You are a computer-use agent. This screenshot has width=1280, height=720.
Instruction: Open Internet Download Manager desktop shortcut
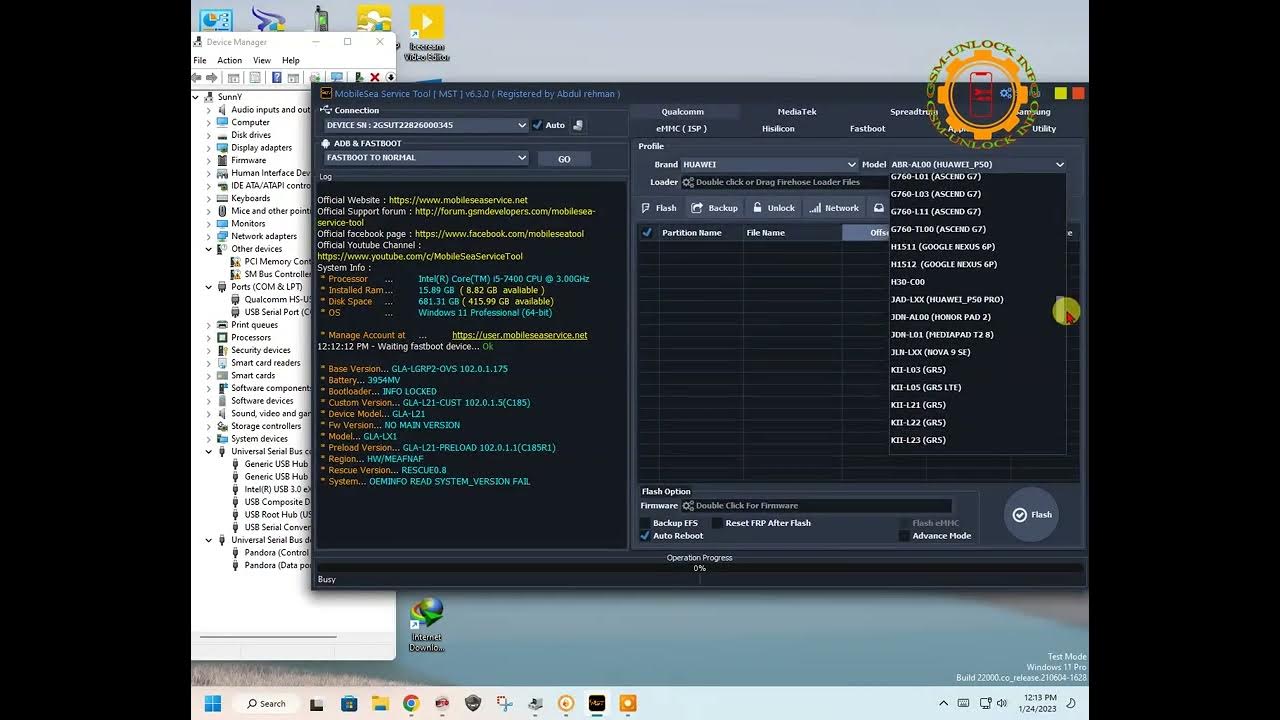(427, 625)
